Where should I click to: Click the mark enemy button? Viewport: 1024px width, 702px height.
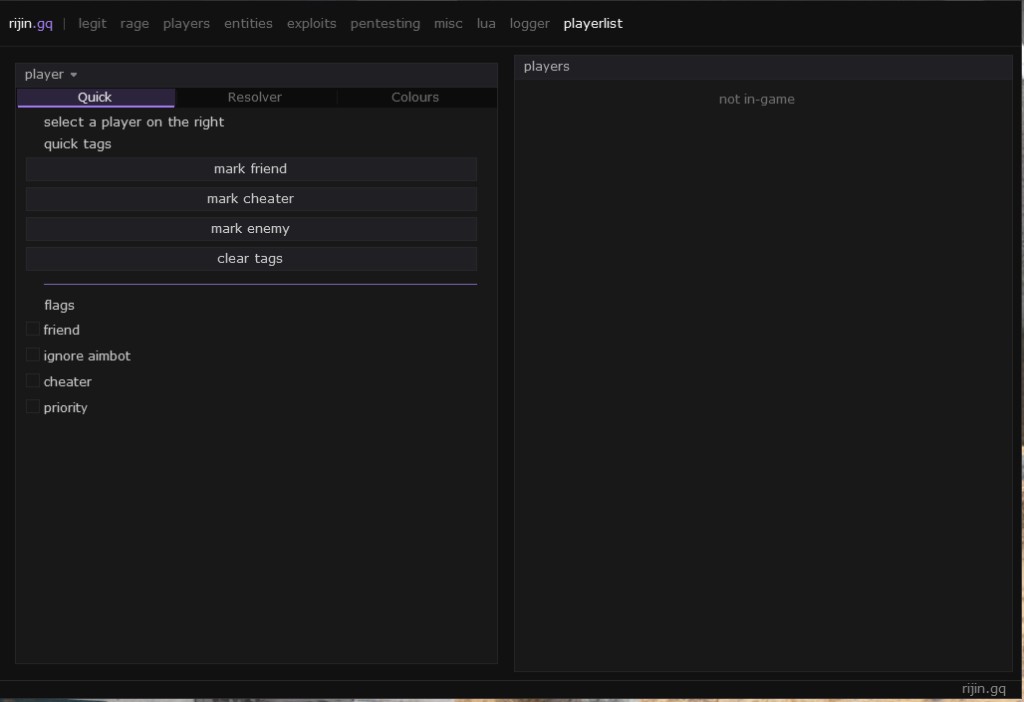[x=251, y=229]
